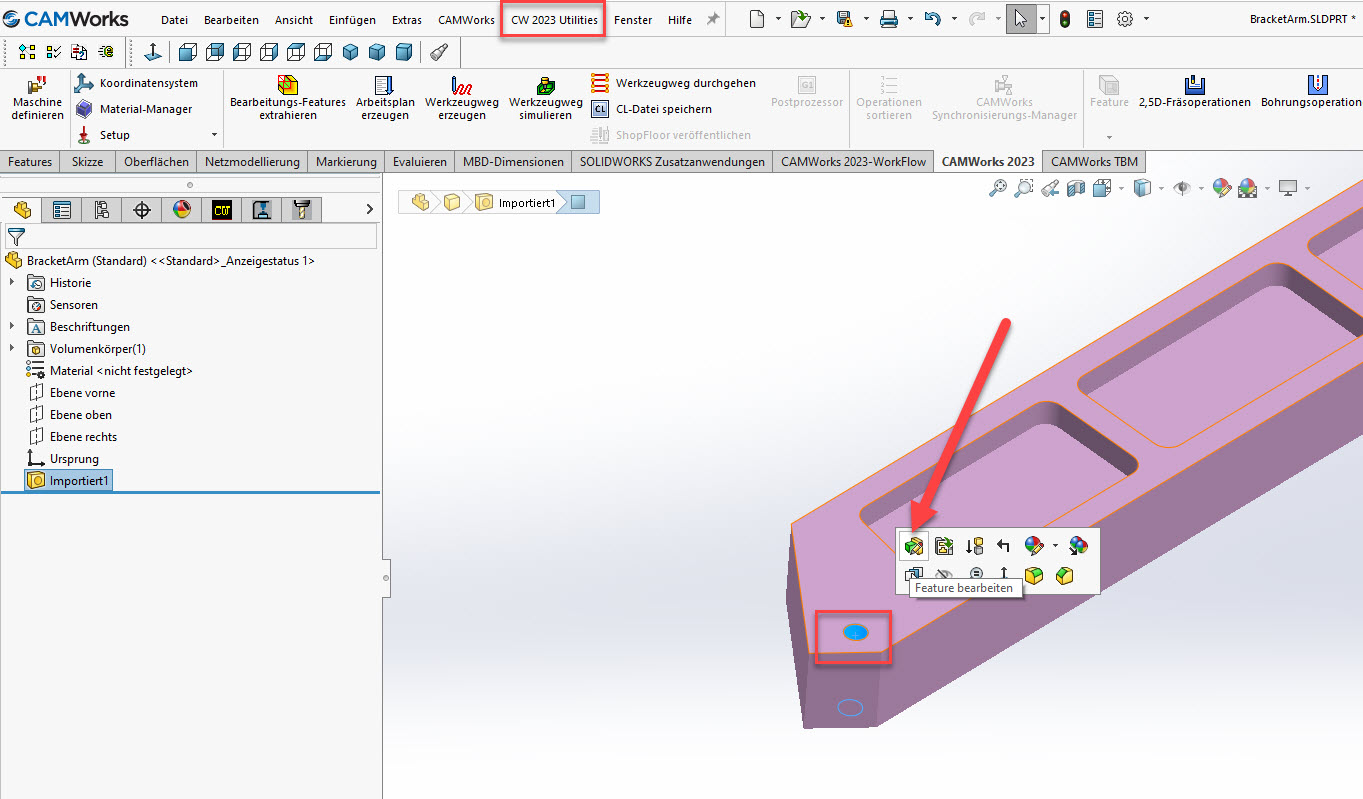This screenshot has width=1363, height=799.
Task: Open the Setup dropdown arrow
Action: coord(214,135)
